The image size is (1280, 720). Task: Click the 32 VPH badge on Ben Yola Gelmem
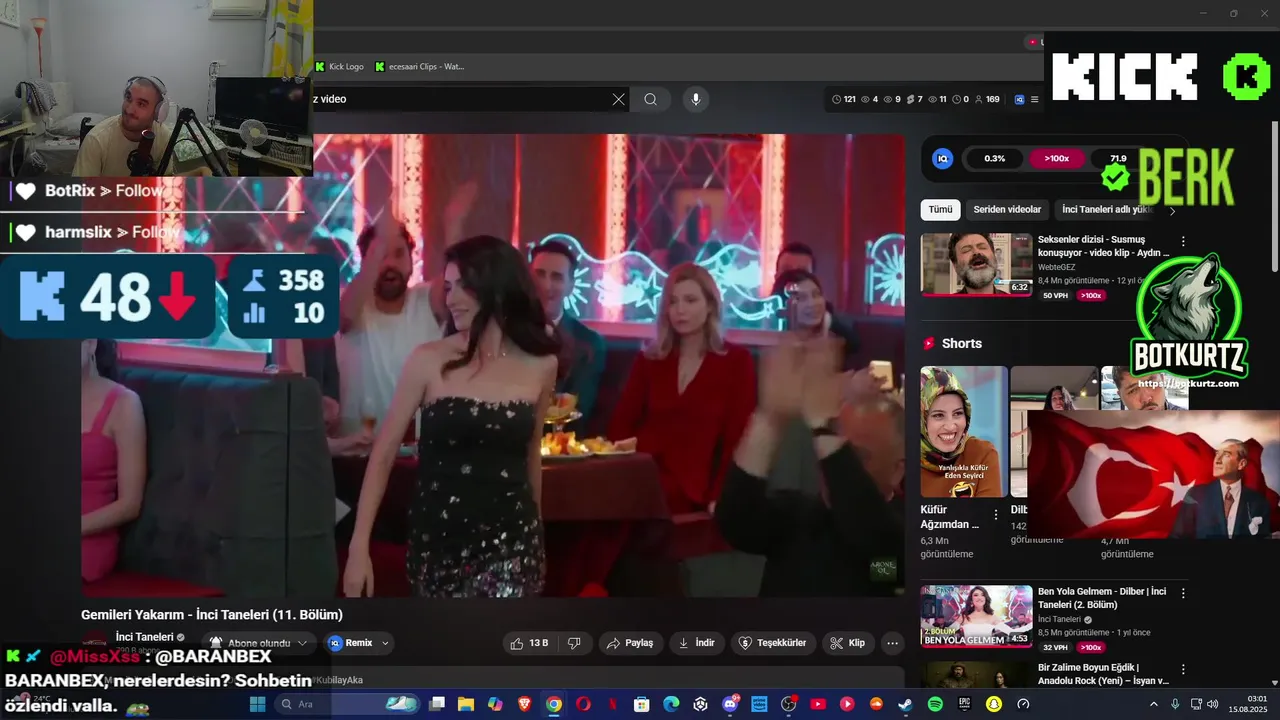(1055, 647)
